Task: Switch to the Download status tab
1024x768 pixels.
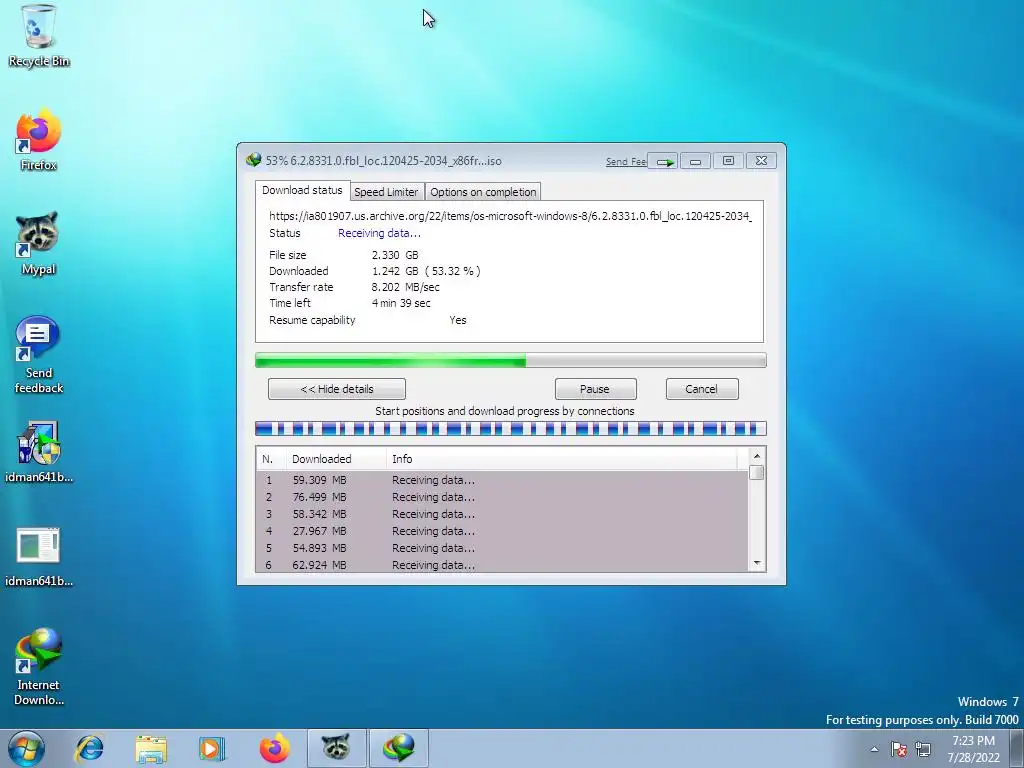Action: click(x=302, y=190)
